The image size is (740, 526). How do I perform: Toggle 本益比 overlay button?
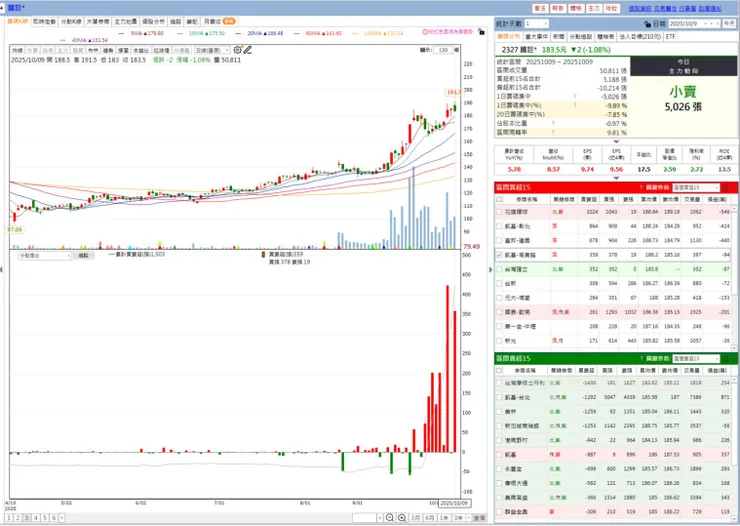click(141, 50)
